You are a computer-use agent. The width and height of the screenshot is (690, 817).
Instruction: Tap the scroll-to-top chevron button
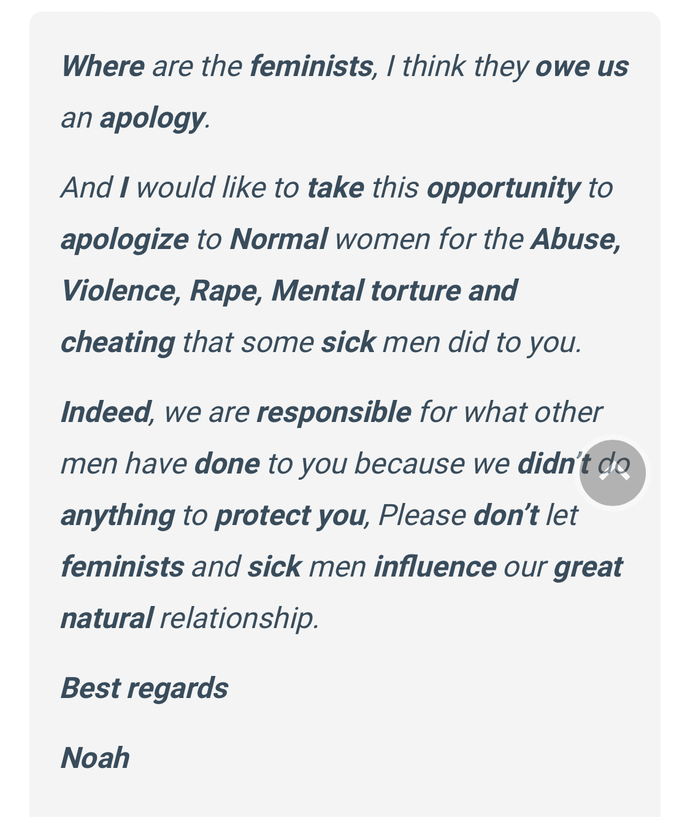coord(612,473)
